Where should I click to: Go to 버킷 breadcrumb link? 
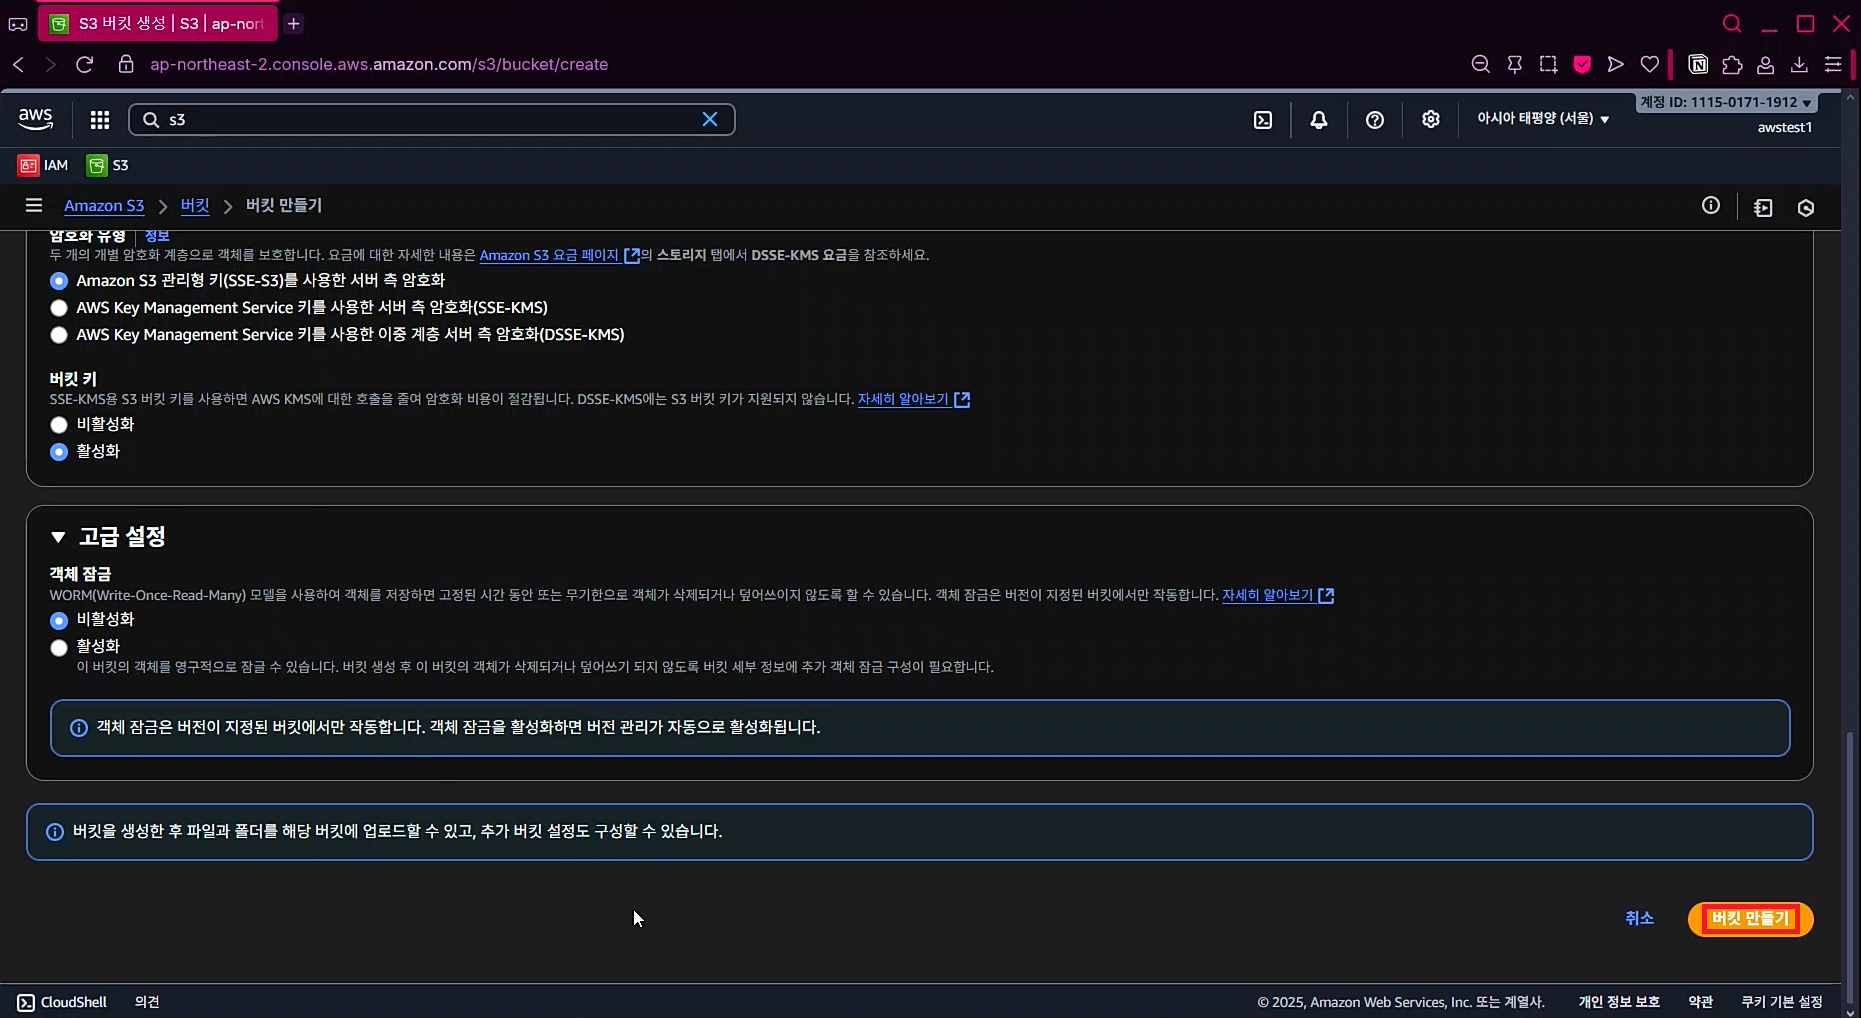click(195, 205)
